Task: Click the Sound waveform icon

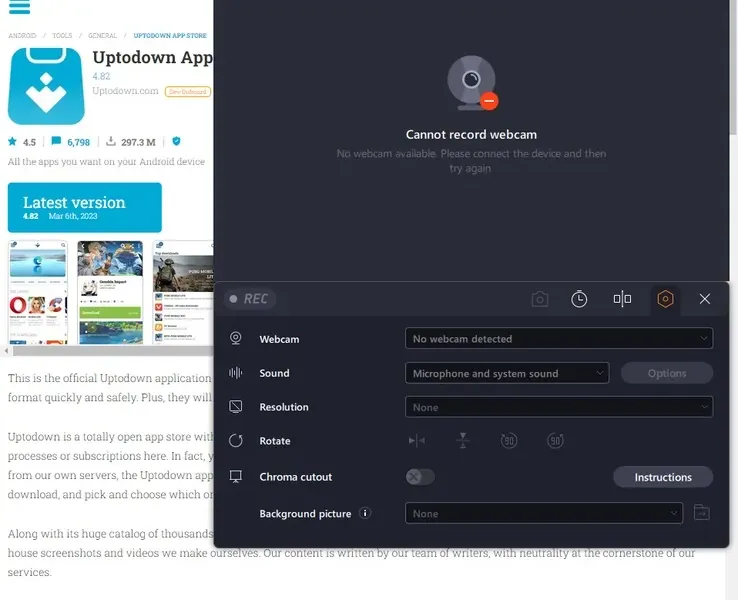Action: [235, 373]
